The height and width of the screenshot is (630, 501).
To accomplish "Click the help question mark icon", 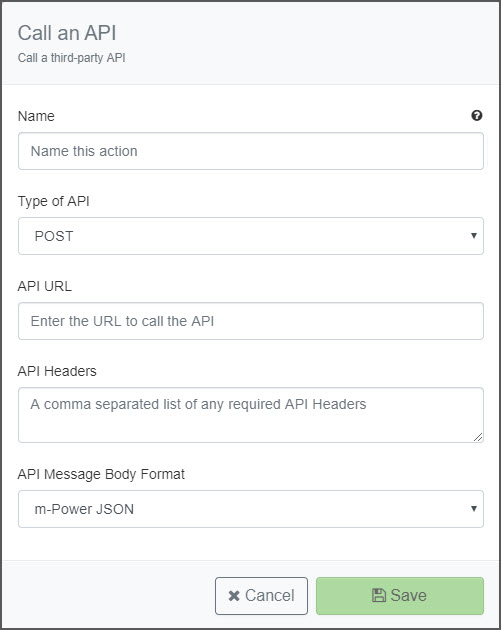I will 476,116.
